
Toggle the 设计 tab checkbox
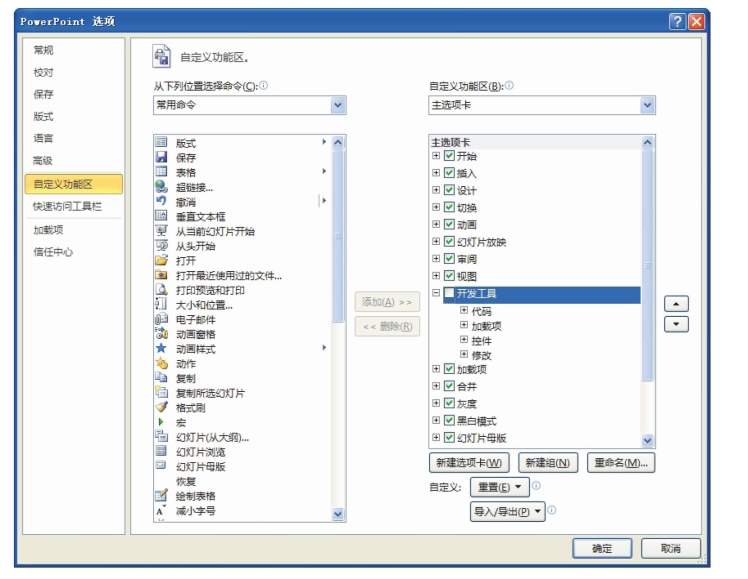click(x=449, y=190)
